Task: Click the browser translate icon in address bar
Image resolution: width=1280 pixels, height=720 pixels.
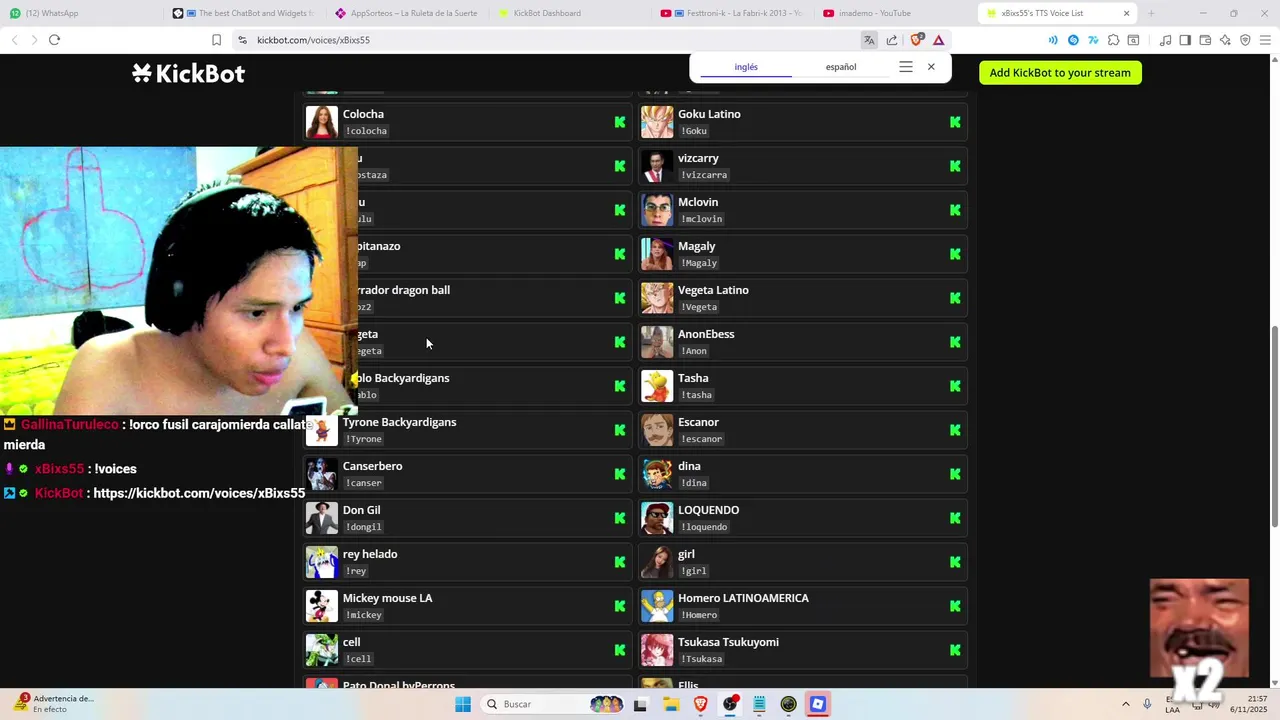Action: [869, 40]
